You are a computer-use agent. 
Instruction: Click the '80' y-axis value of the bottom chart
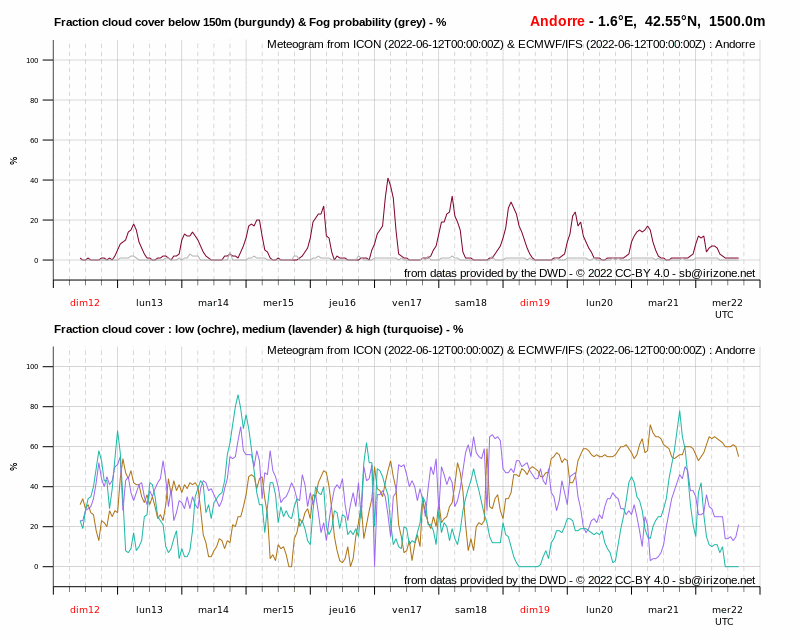point(34,407)
